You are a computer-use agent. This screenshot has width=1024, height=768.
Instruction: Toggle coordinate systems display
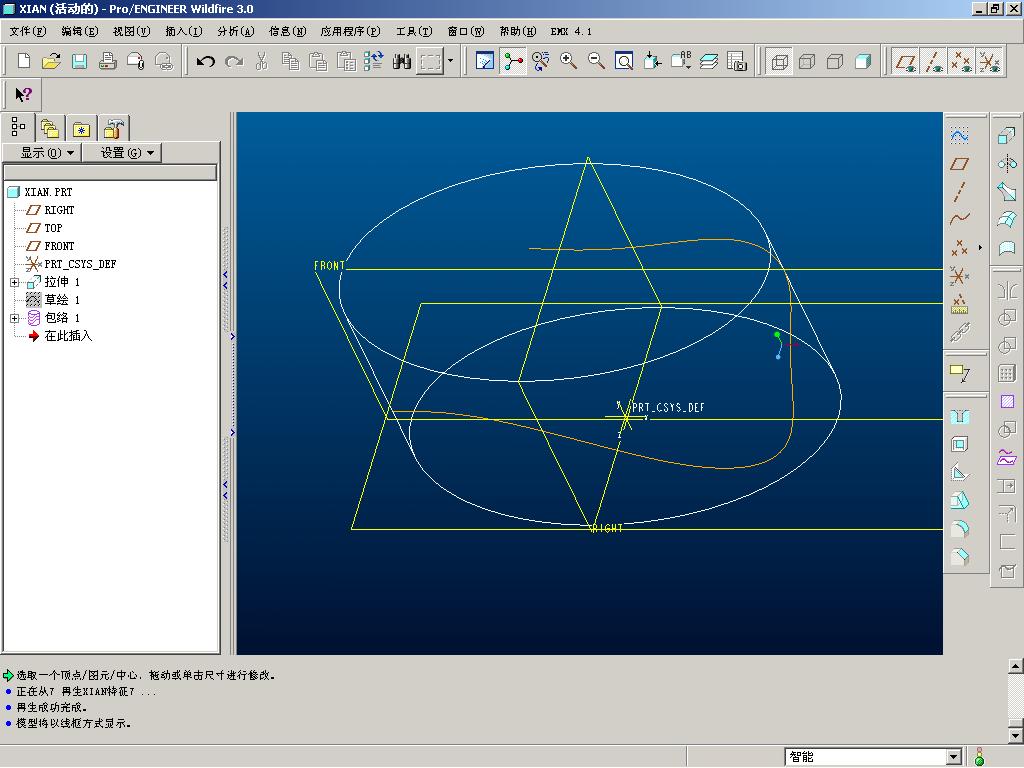990,61
